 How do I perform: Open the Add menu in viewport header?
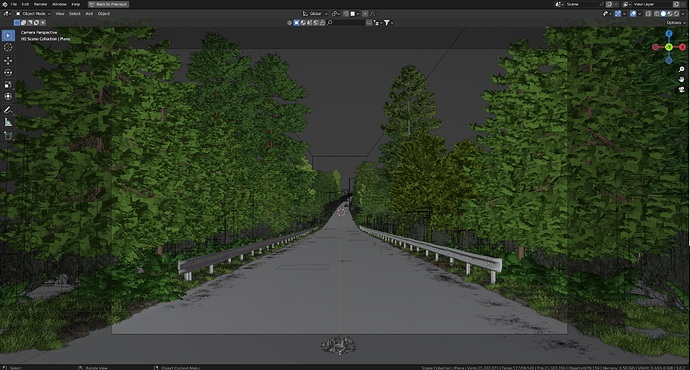tap(89, 14)
